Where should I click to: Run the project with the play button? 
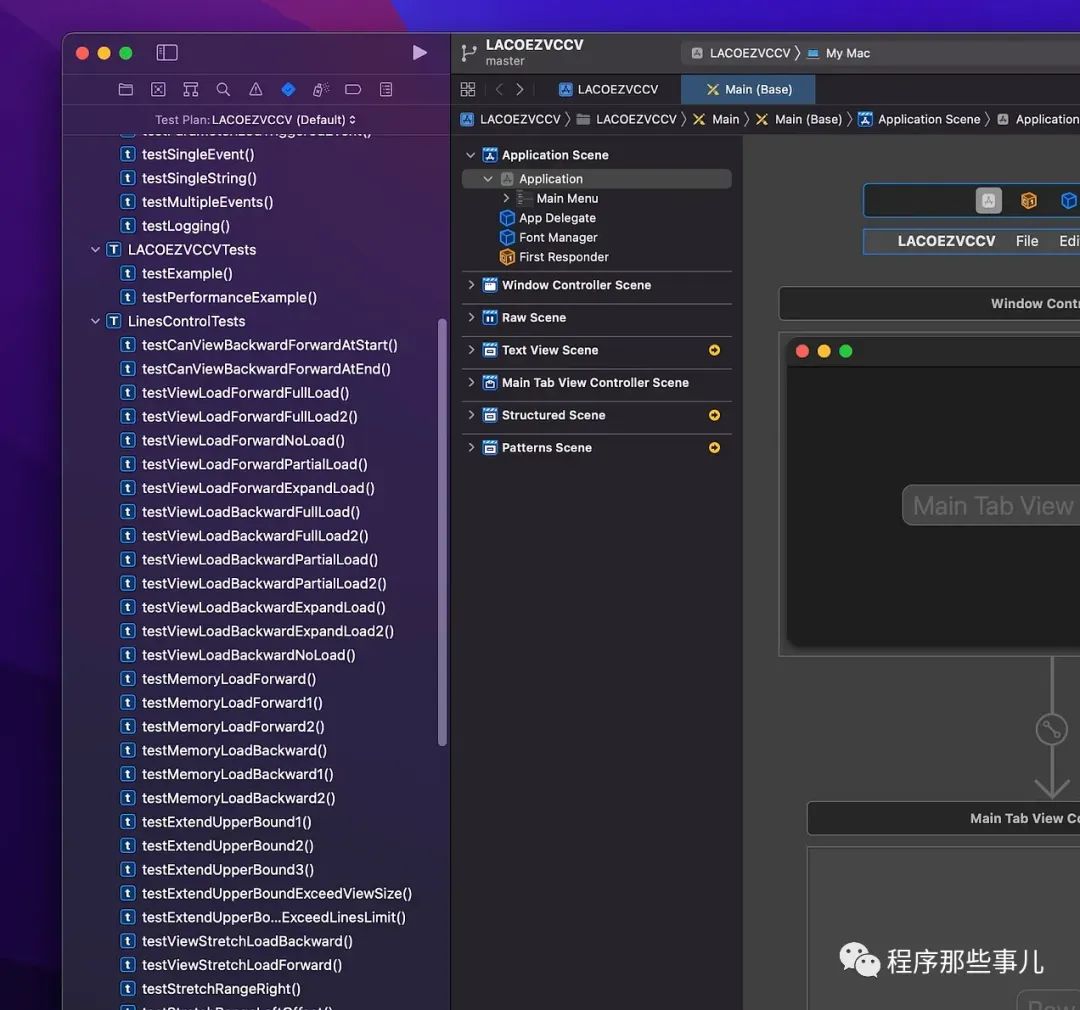tap(419, 52)
